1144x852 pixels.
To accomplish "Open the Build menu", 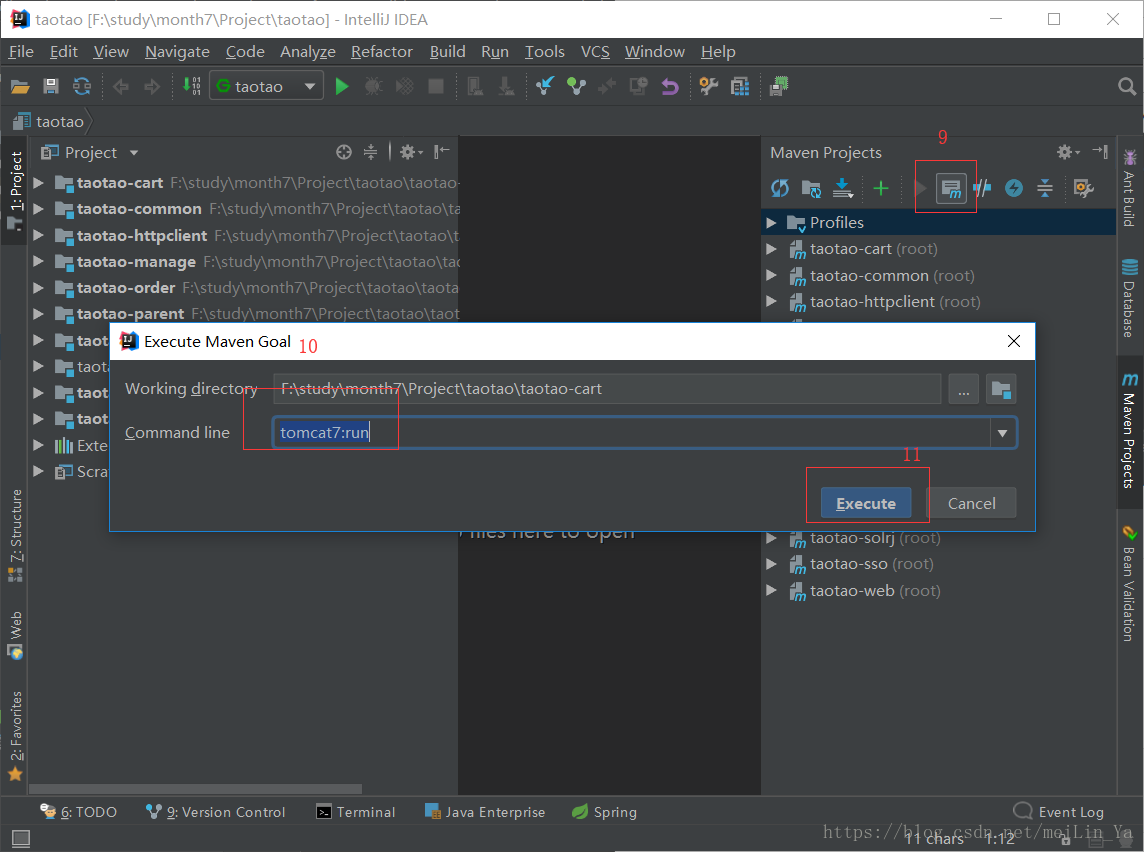I will [x=447, y=52].
